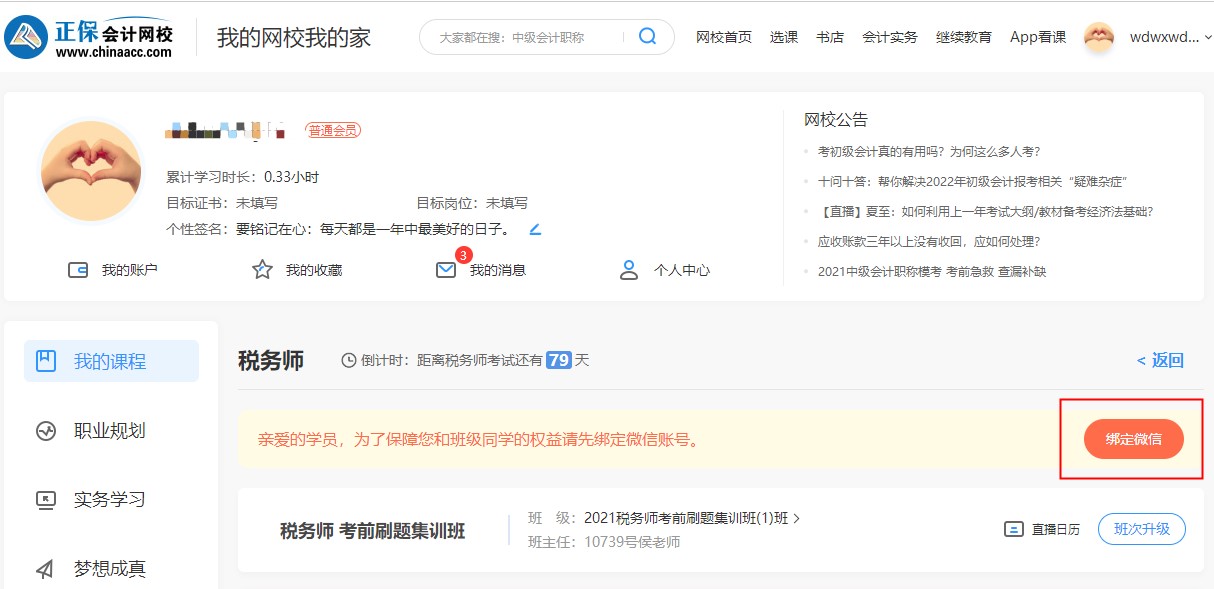Expand class 2021税务师考前刷题集训班(1)班
The height and width of the screenshot is (589, 1214).
(x=692, y=518)
